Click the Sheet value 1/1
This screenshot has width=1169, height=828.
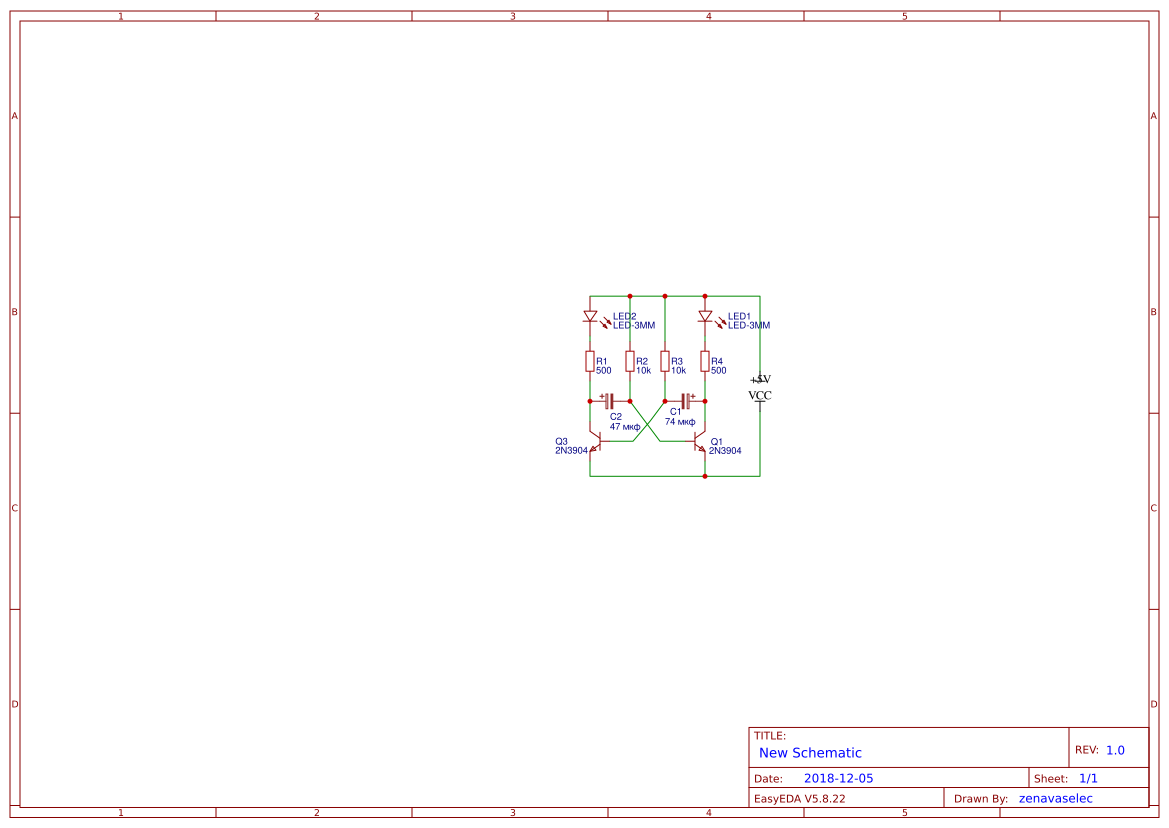1090,777
